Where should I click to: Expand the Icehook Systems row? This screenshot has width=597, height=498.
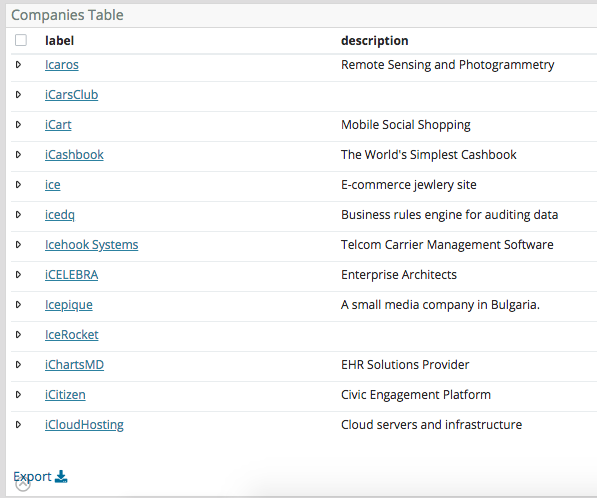(x=18, y=245)
